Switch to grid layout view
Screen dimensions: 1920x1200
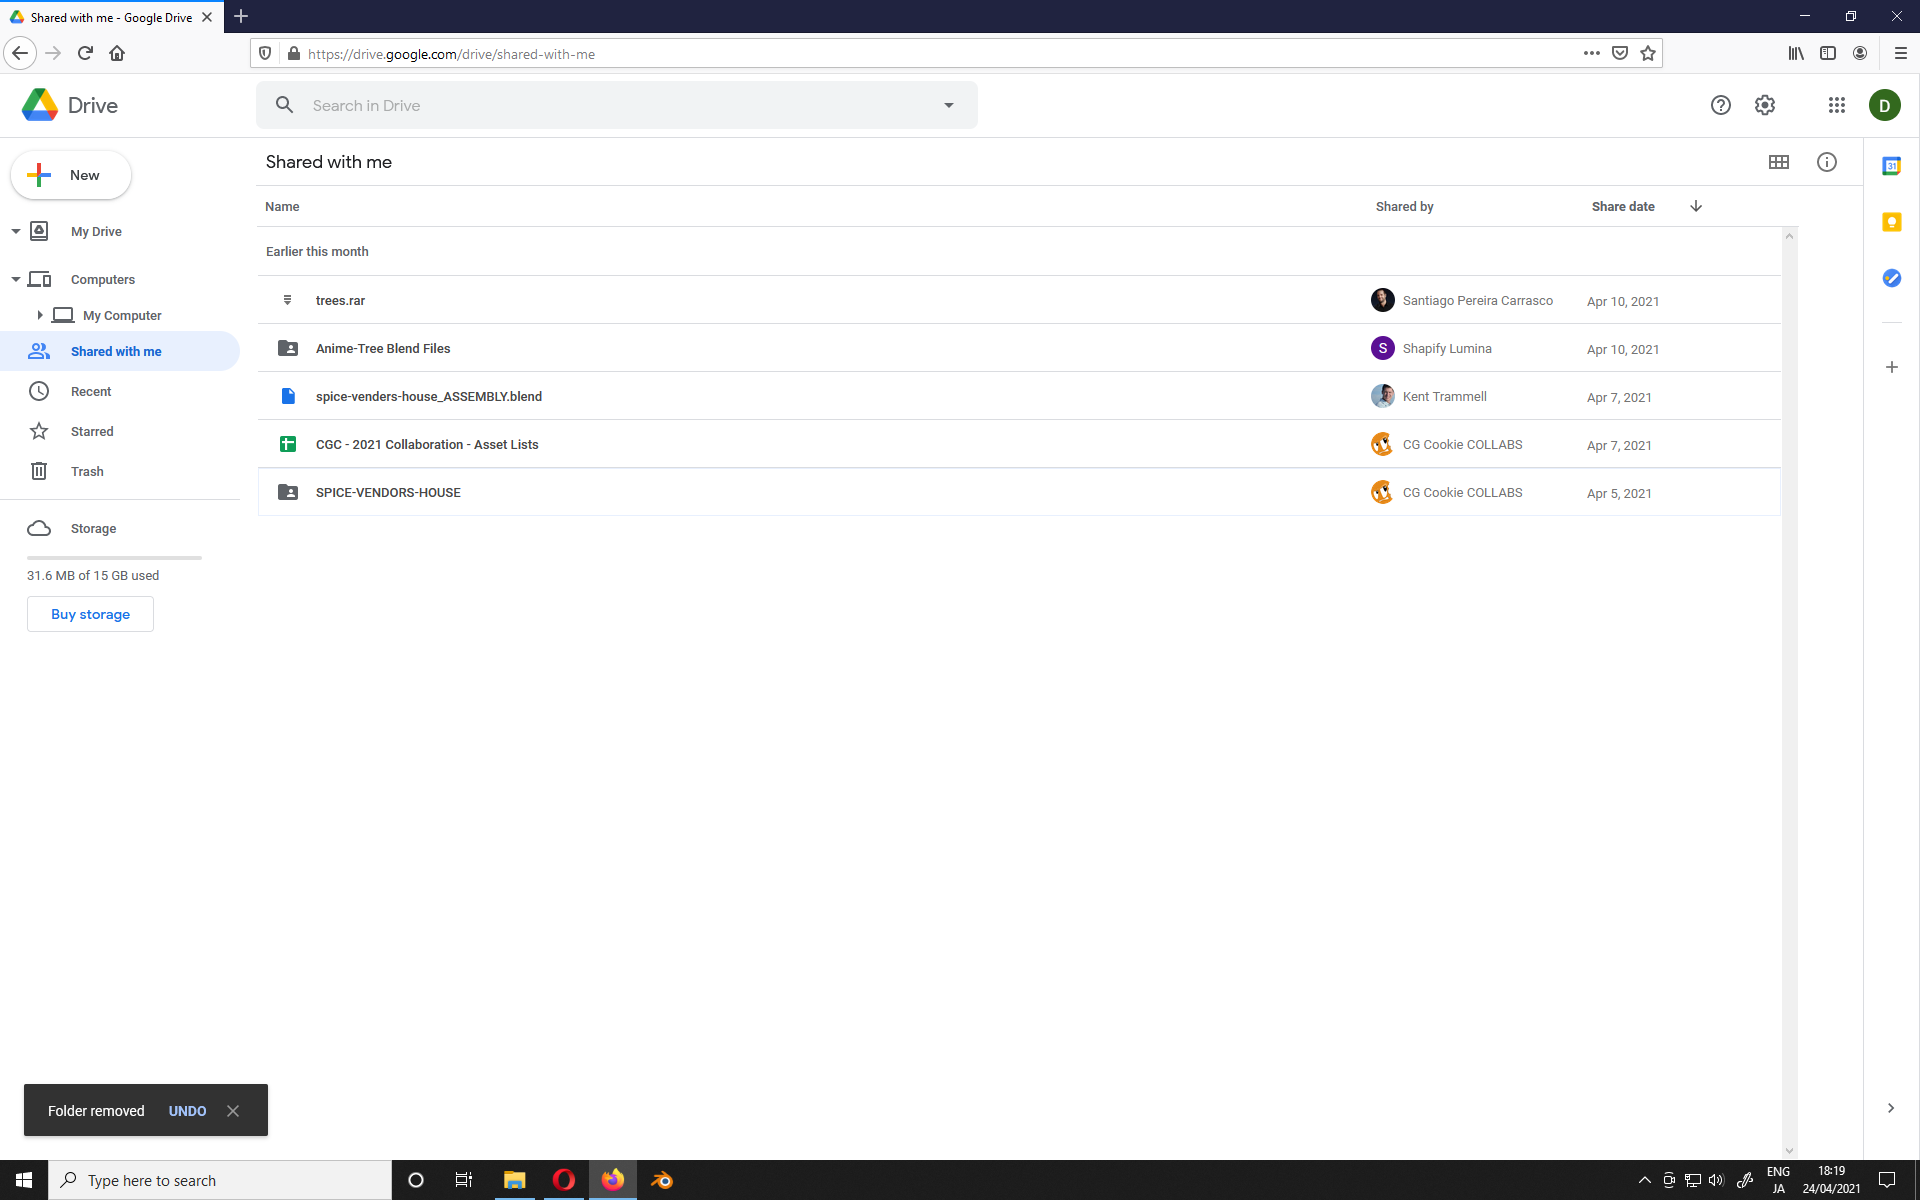tap(1778, 162)
